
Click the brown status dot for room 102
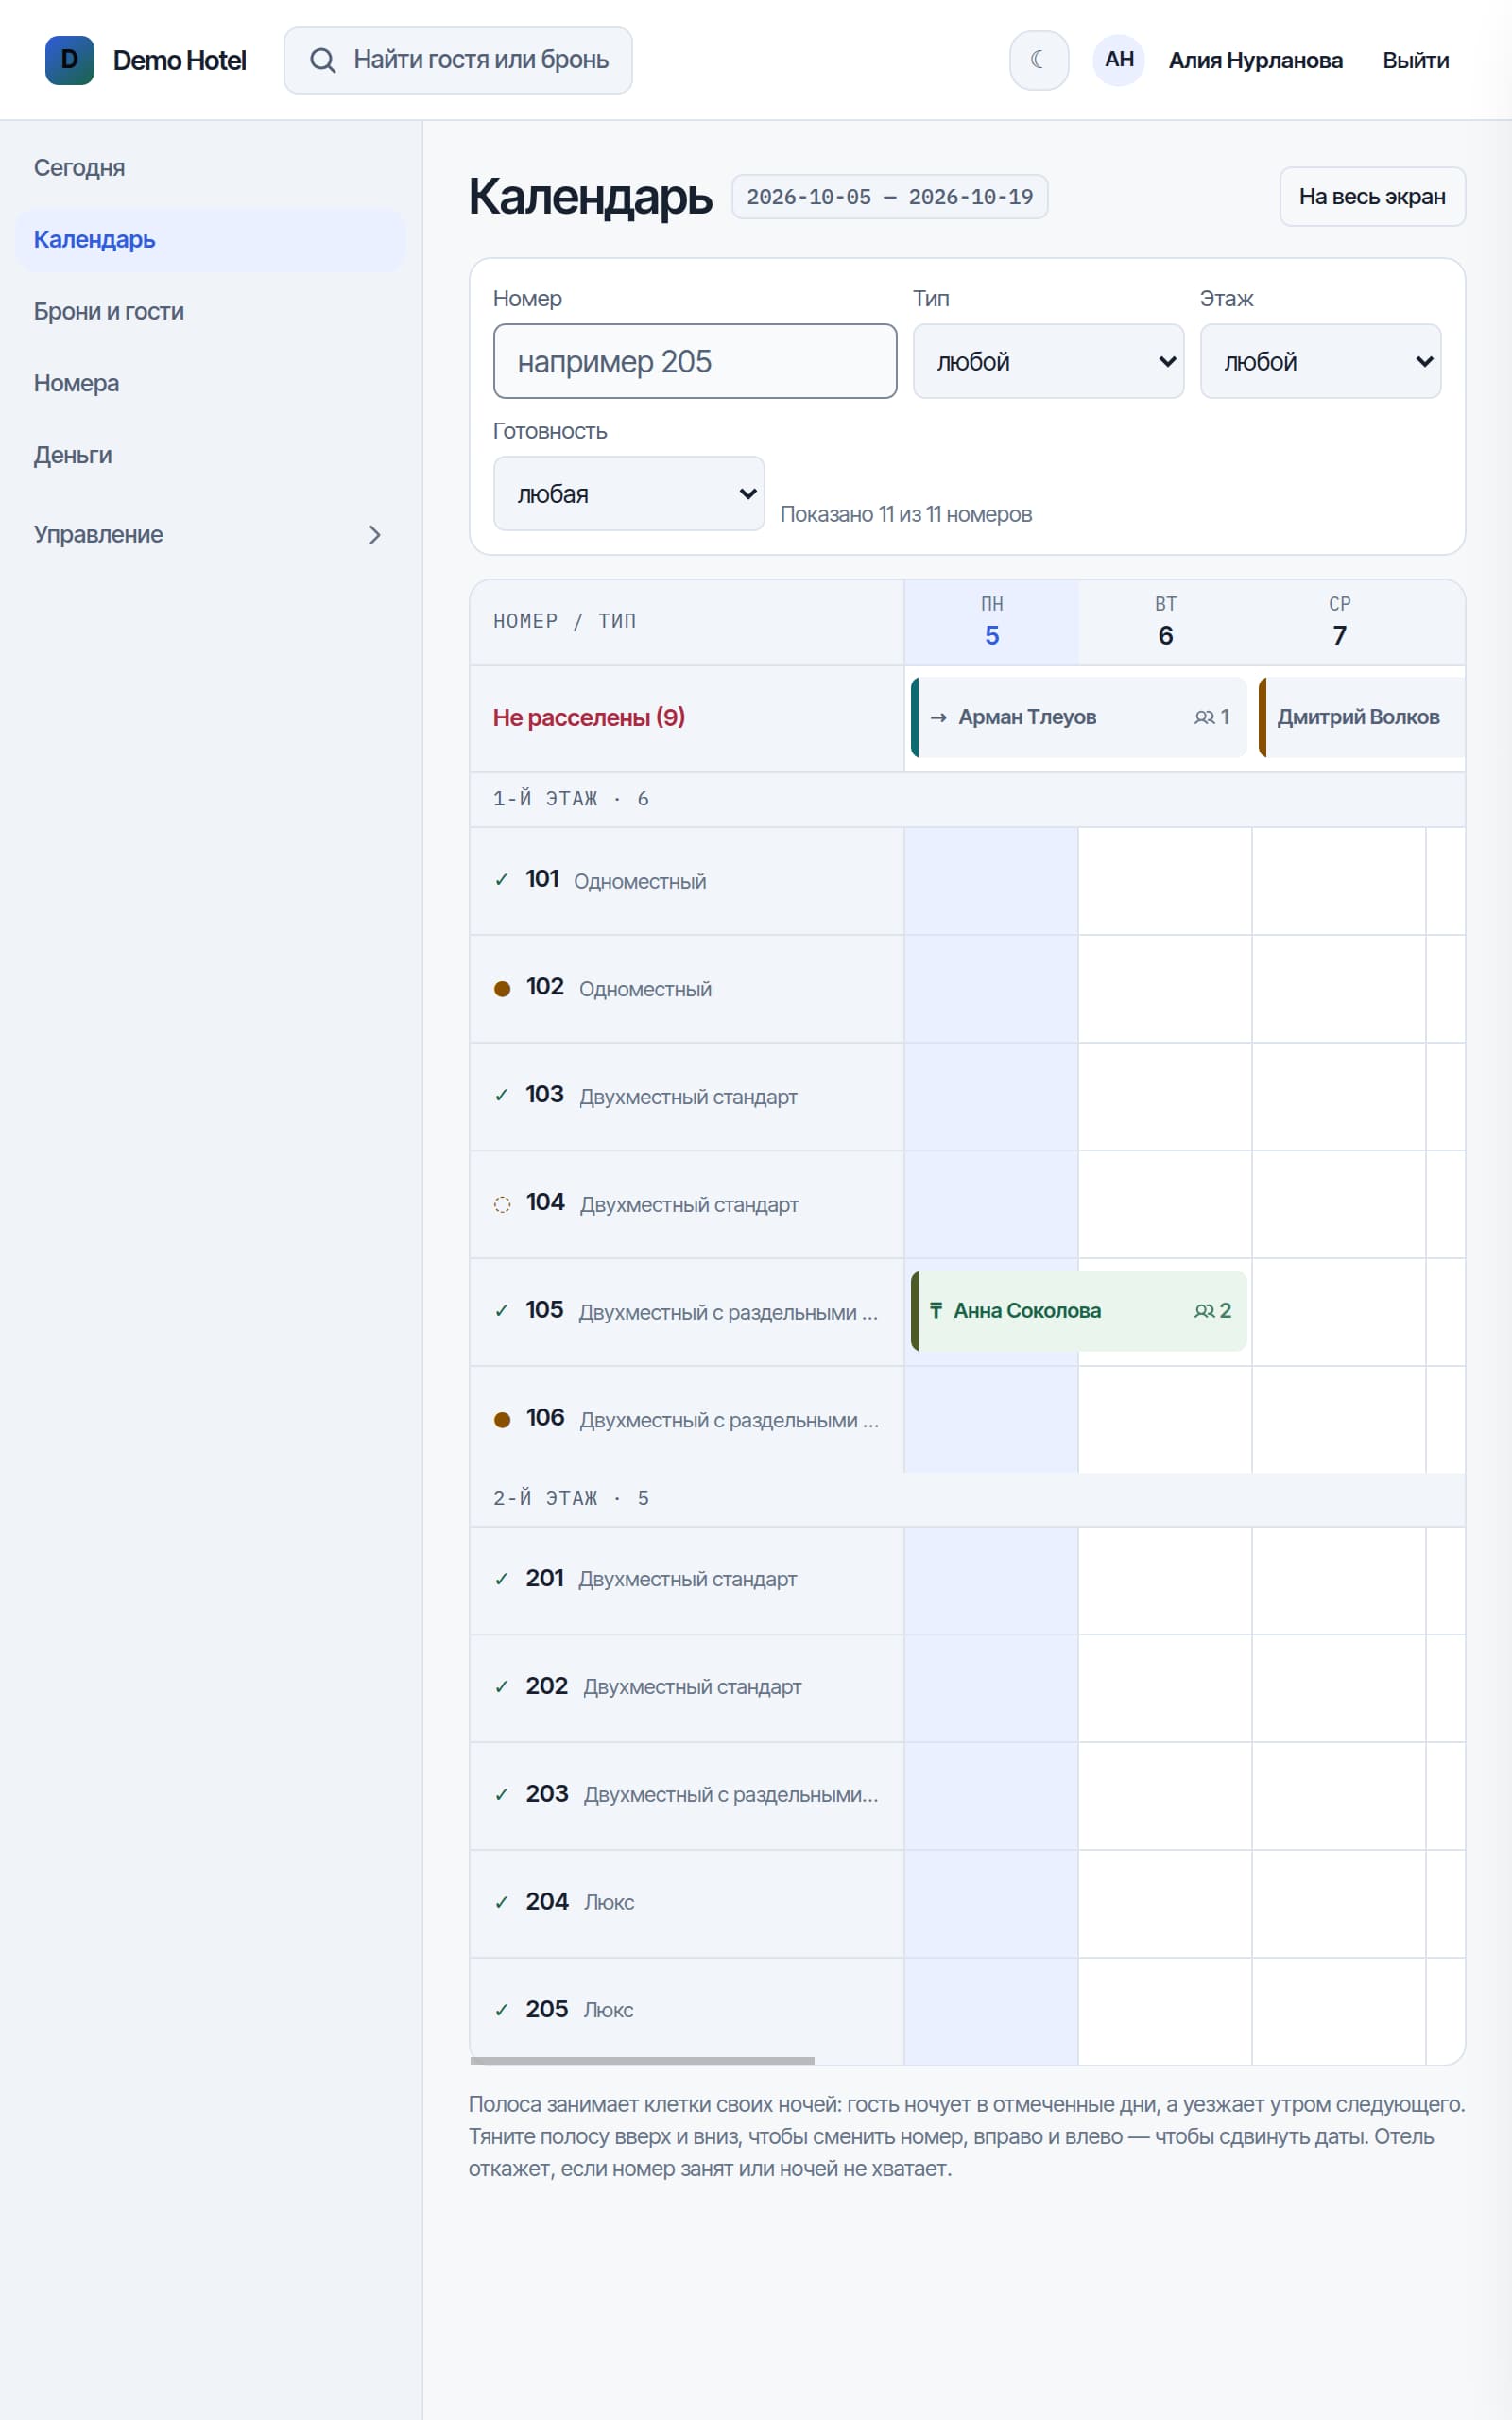(x=502, y=989)
